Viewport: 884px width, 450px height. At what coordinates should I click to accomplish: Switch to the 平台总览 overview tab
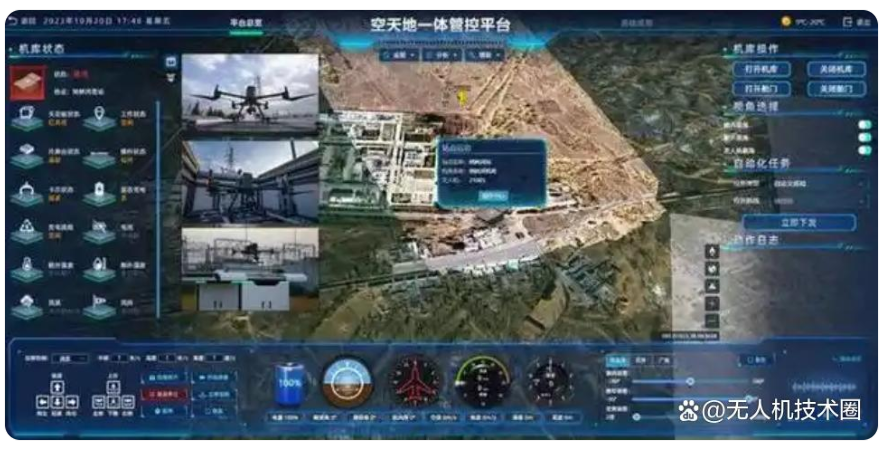246,21
